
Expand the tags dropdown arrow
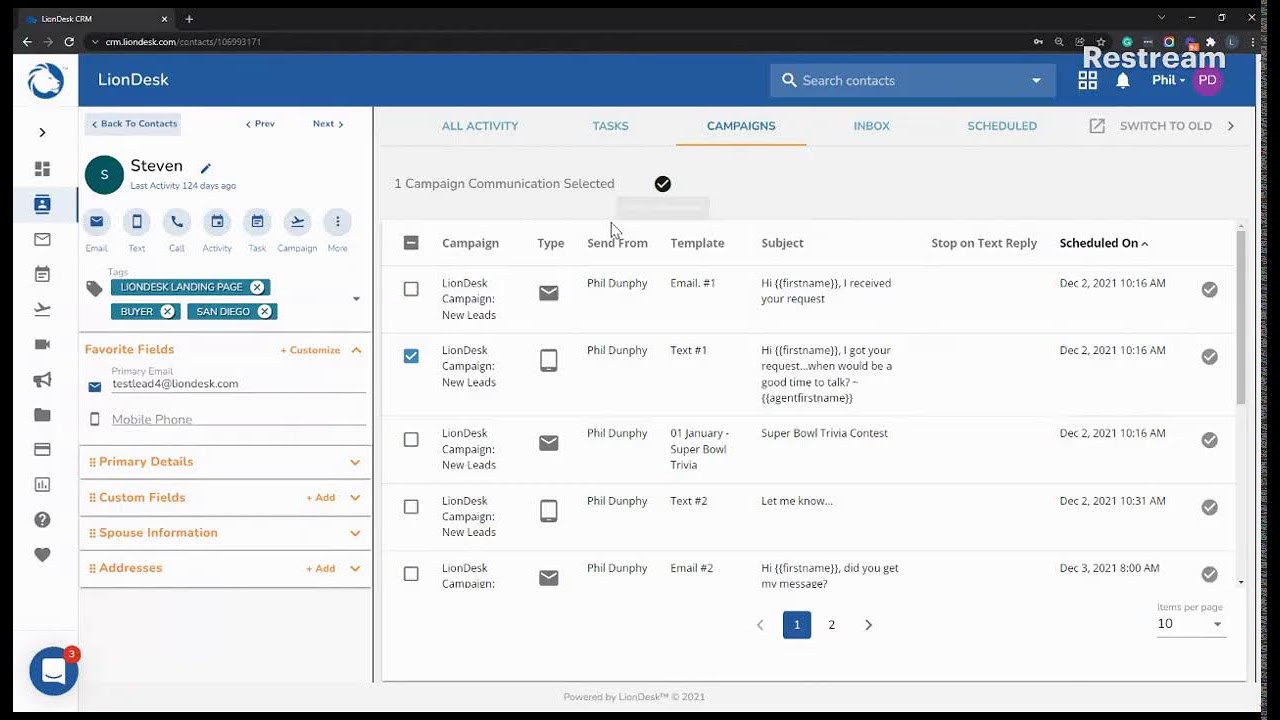tap(356, 299)
